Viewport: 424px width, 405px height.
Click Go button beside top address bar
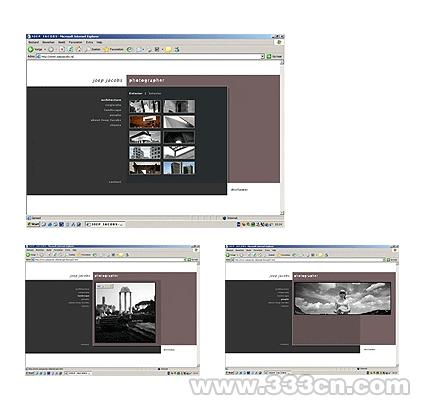point(274,57)
